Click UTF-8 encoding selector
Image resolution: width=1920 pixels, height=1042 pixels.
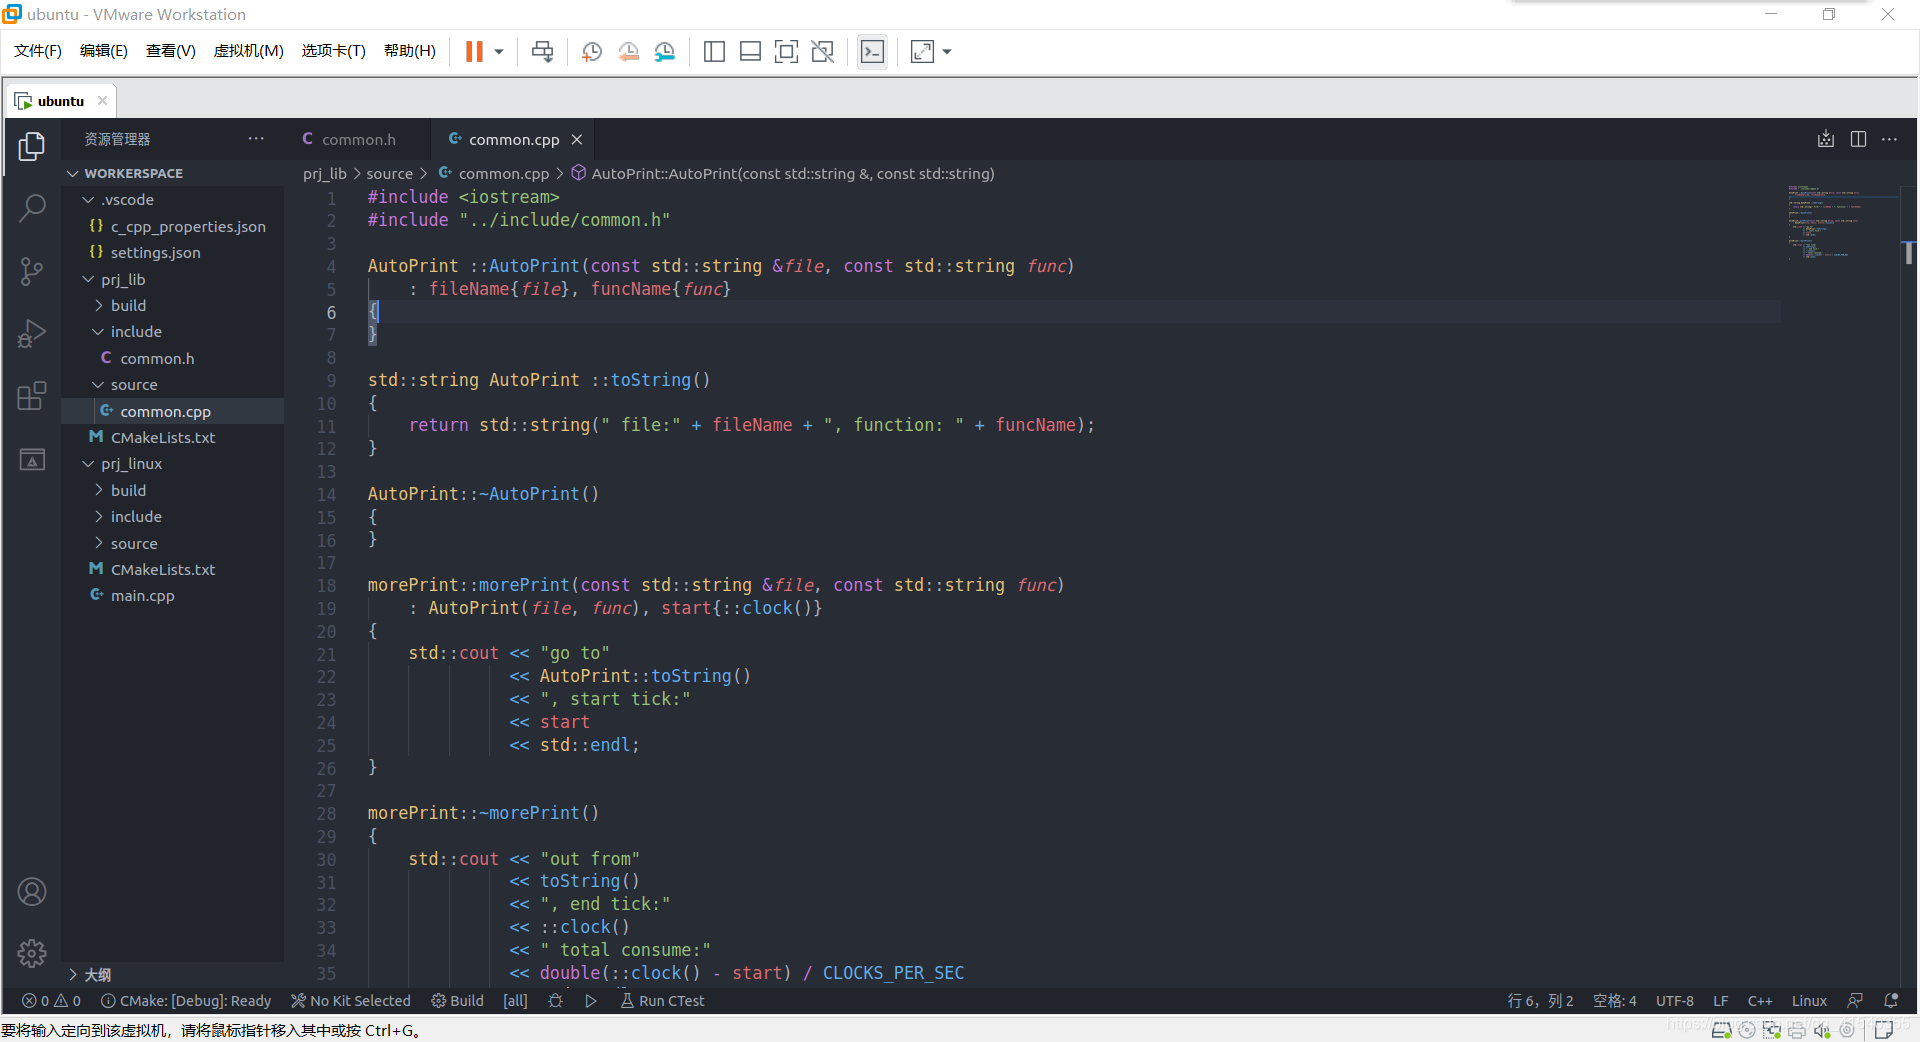[x=1675, y=1001]
